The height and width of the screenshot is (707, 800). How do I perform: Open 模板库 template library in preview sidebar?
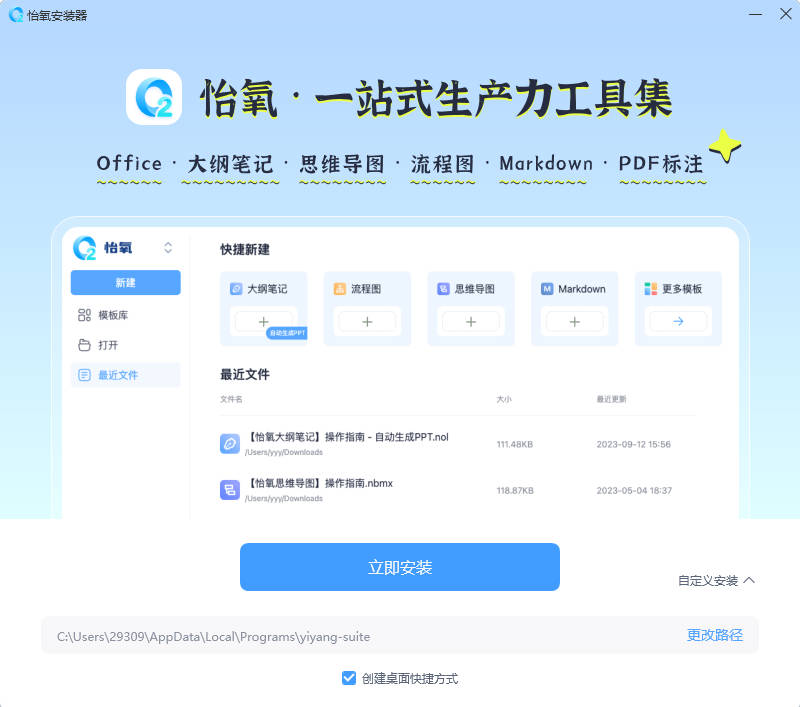(x=126, y=315)
